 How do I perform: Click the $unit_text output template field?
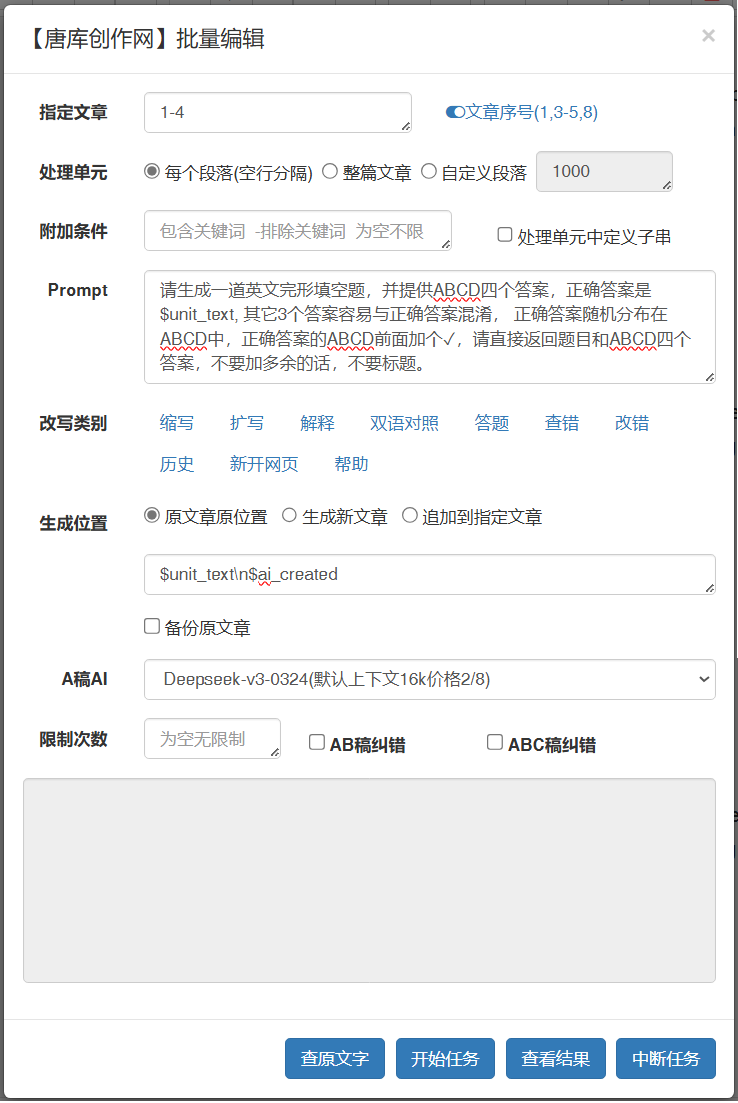430,575
